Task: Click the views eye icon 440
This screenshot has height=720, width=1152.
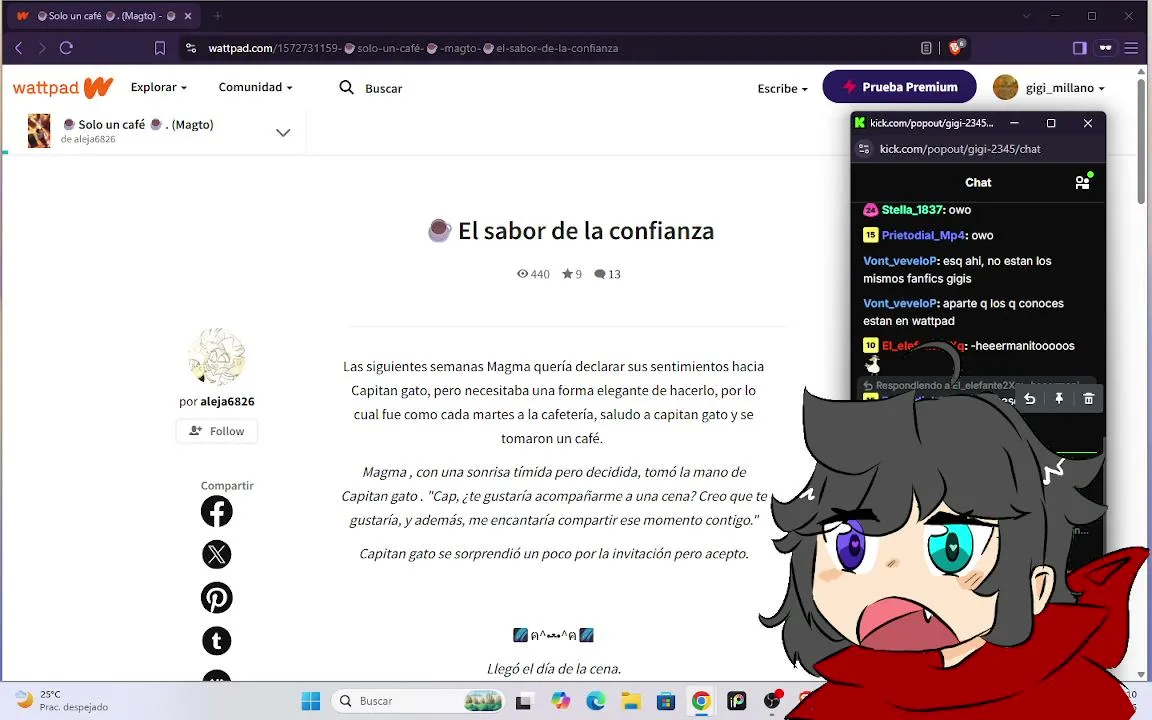Action: [533, 274]
